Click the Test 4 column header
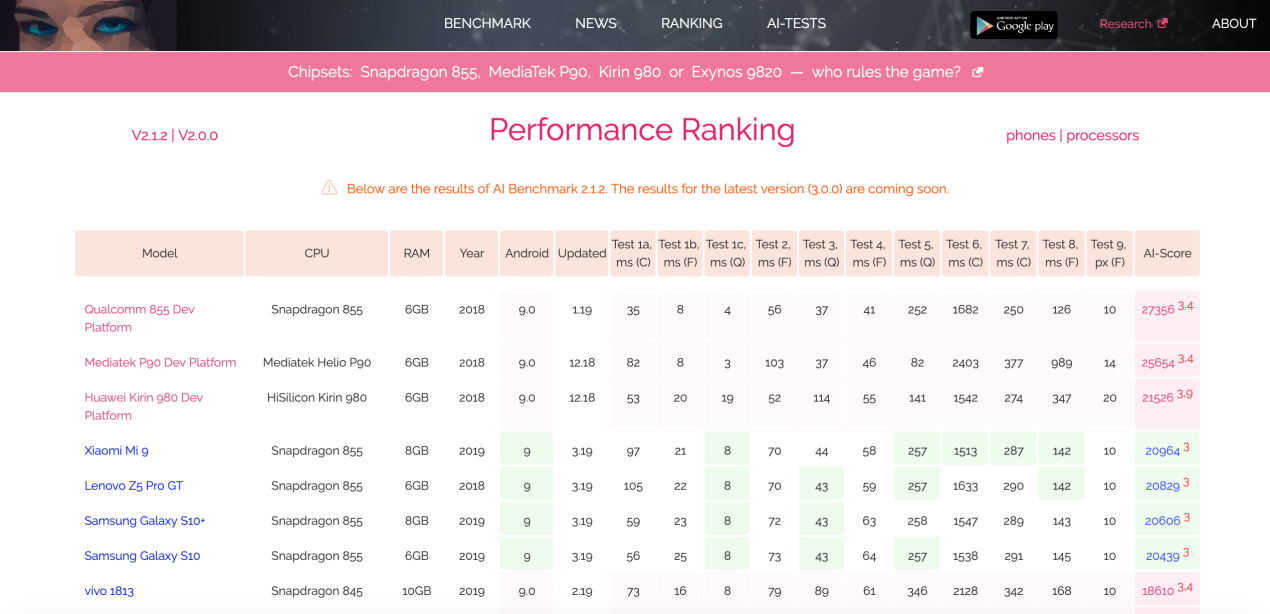 pos(868,253)
